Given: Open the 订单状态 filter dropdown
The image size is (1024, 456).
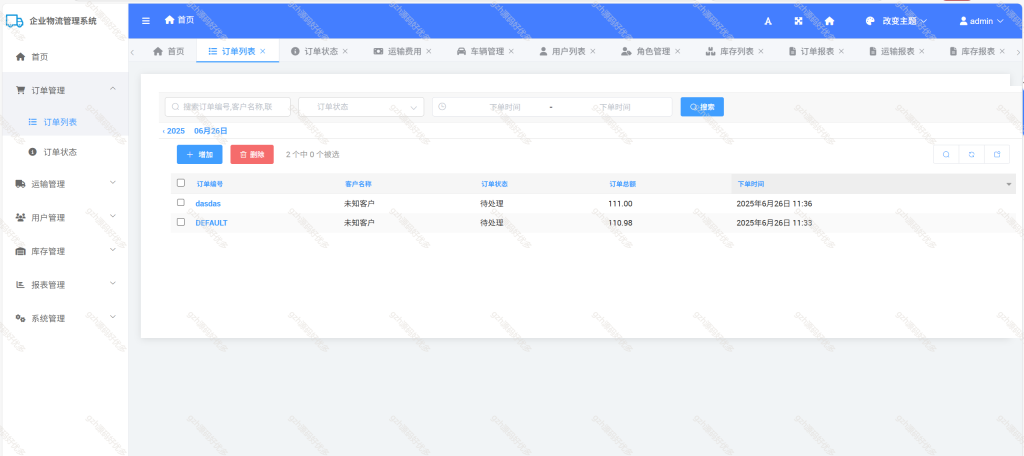Looking at the screenshot, I should coord(361,106).
